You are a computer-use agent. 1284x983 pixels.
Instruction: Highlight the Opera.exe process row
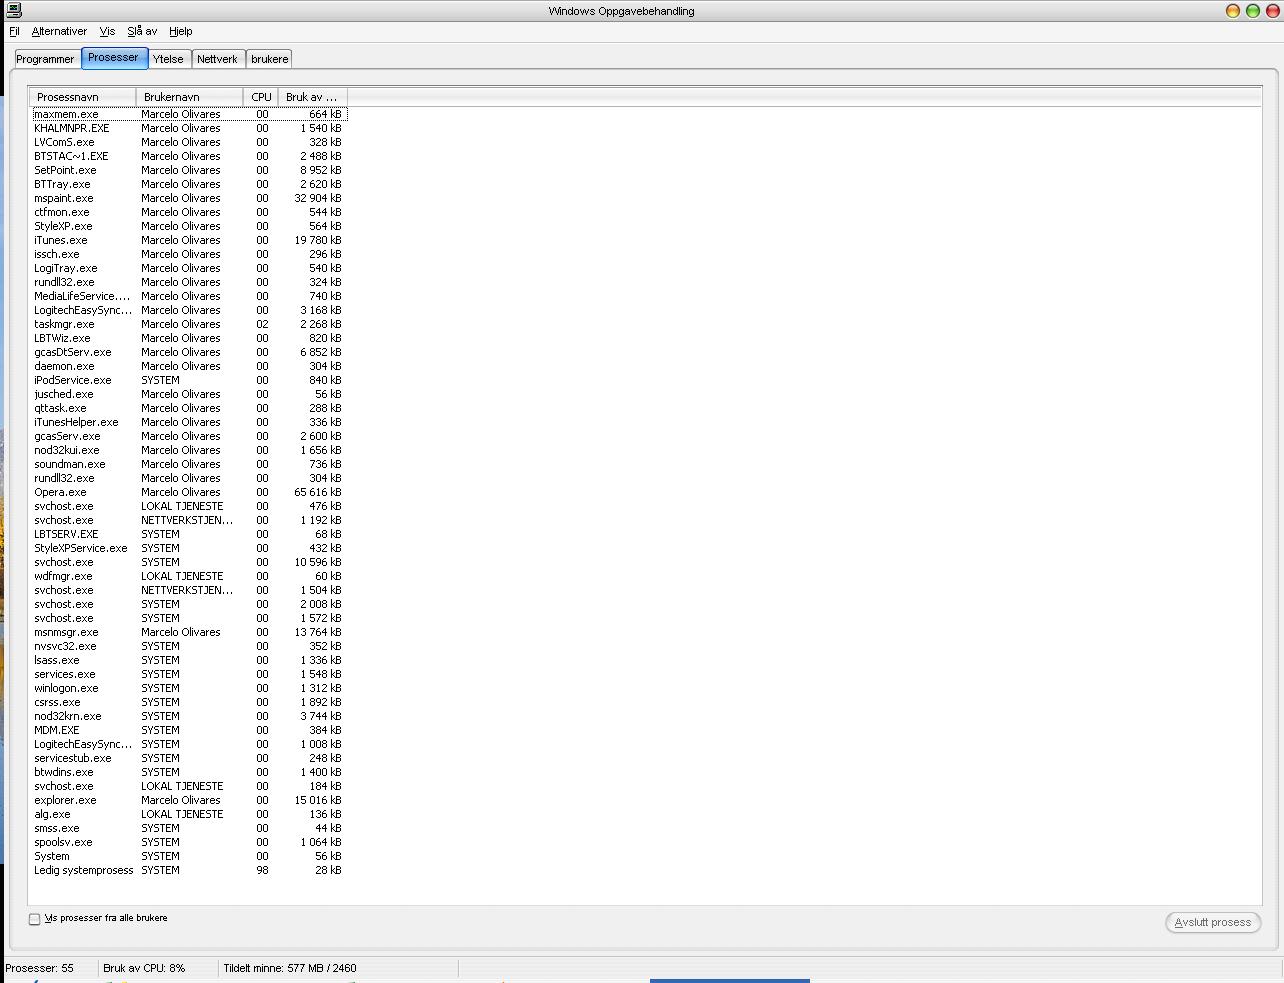(x=189, y=492)
